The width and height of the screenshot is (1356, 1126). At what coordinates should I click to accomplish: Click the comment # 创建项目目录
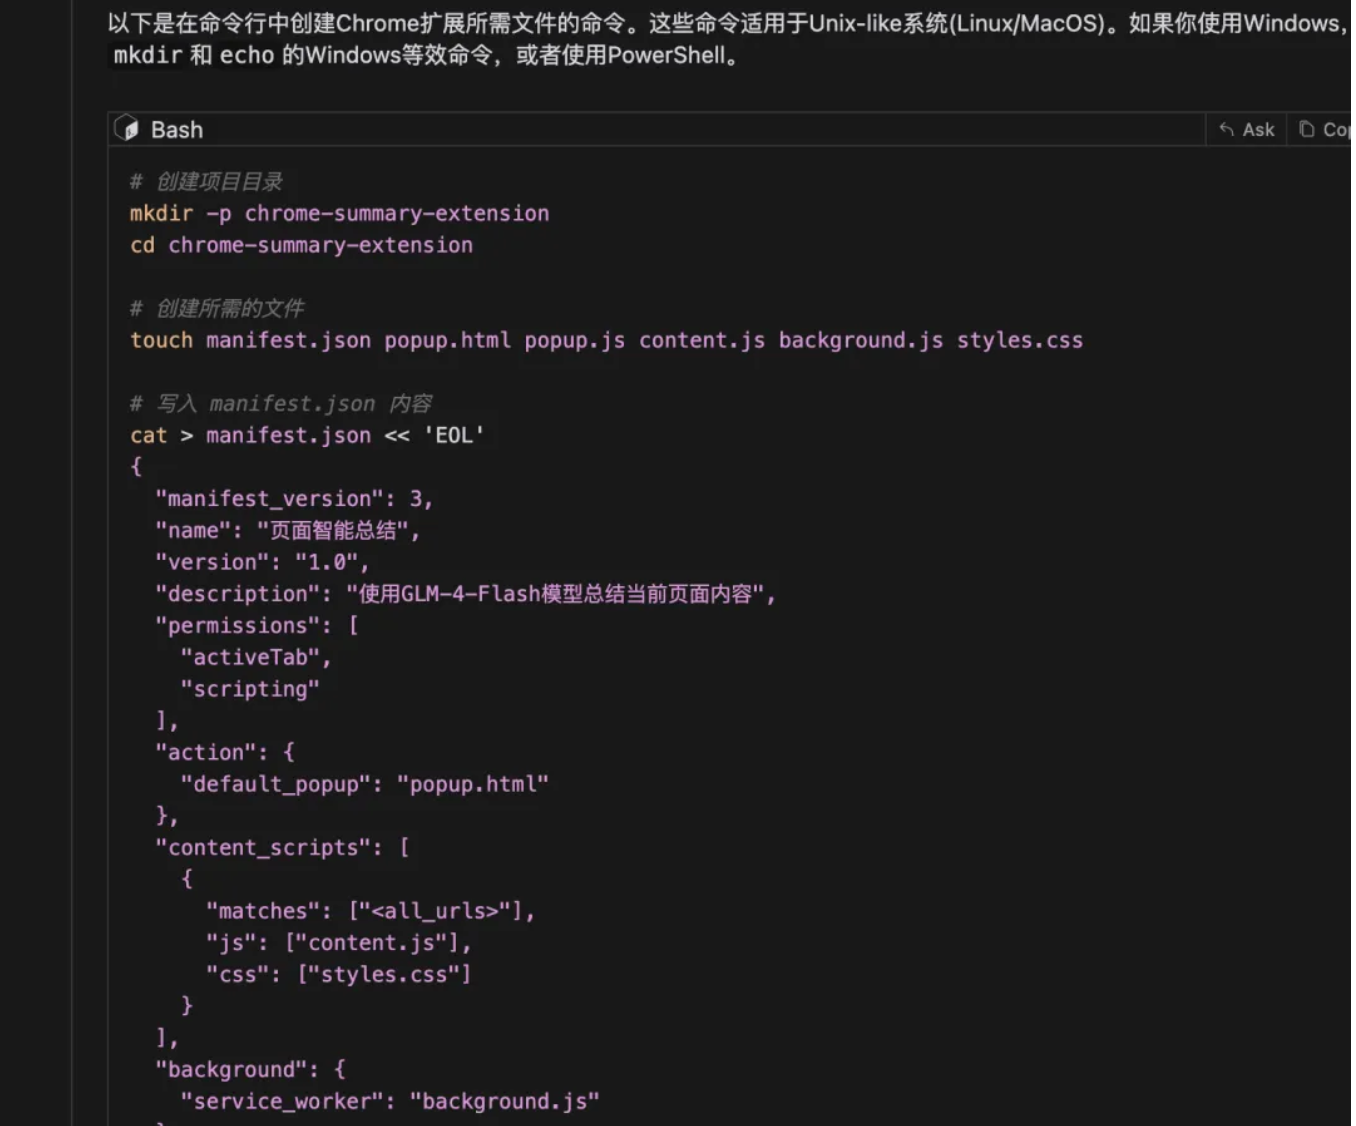tap(206, 181)
